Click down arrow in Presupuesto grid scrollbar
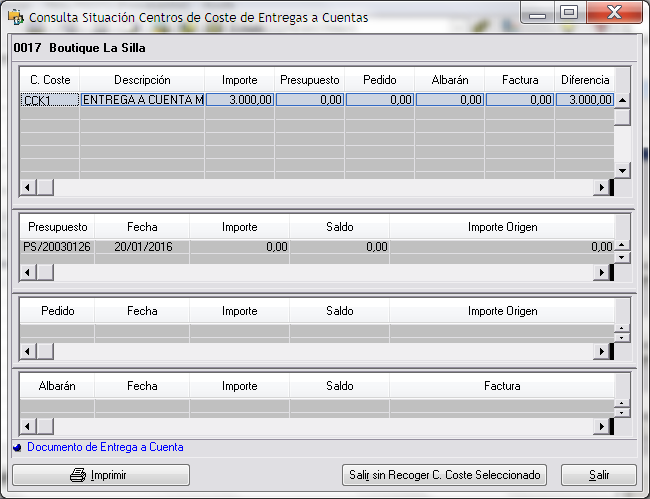This screenshot has width=650, height=499. coord(622,257)
